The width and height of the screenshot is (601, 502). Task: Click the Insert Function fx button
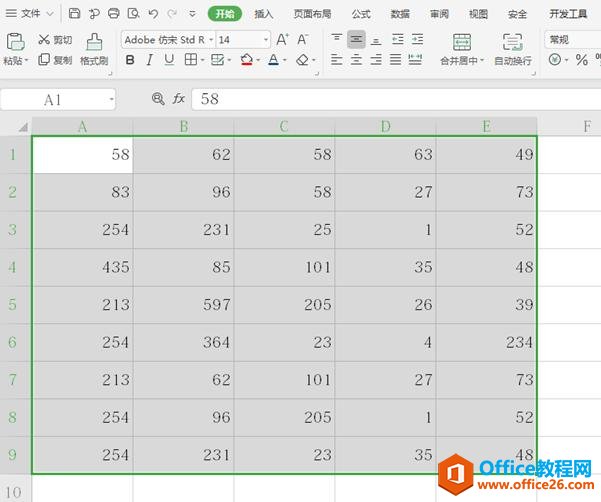[x=179, y=99]
